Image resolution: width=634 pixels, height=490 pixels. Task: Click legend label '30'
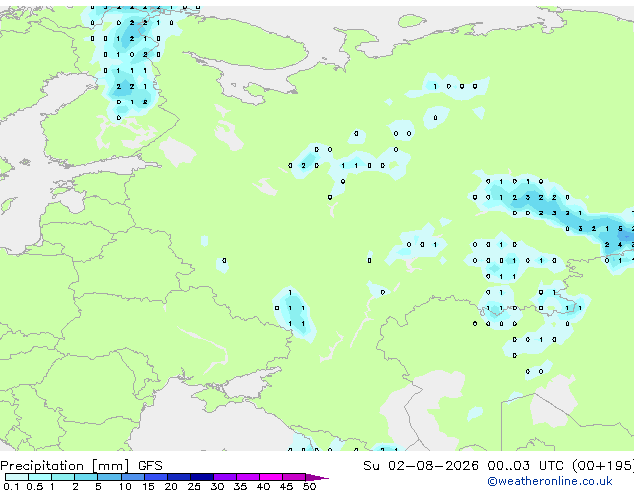217,486
